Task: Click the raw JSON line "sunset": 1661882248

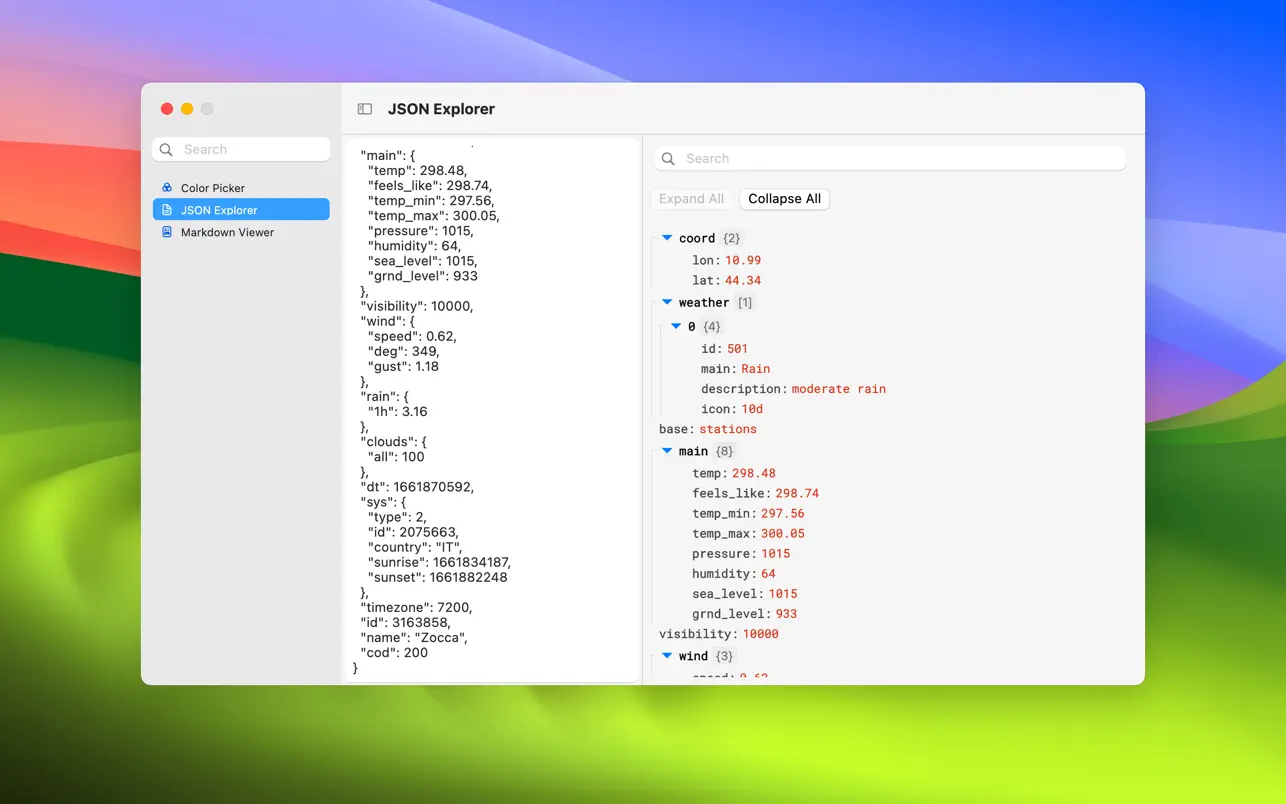Action: [x=438, y=577]
